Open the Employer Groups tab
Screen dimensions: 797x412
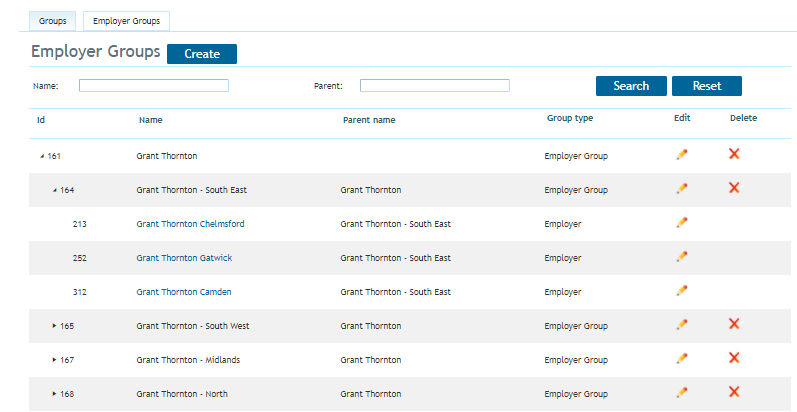coord(127,21)
